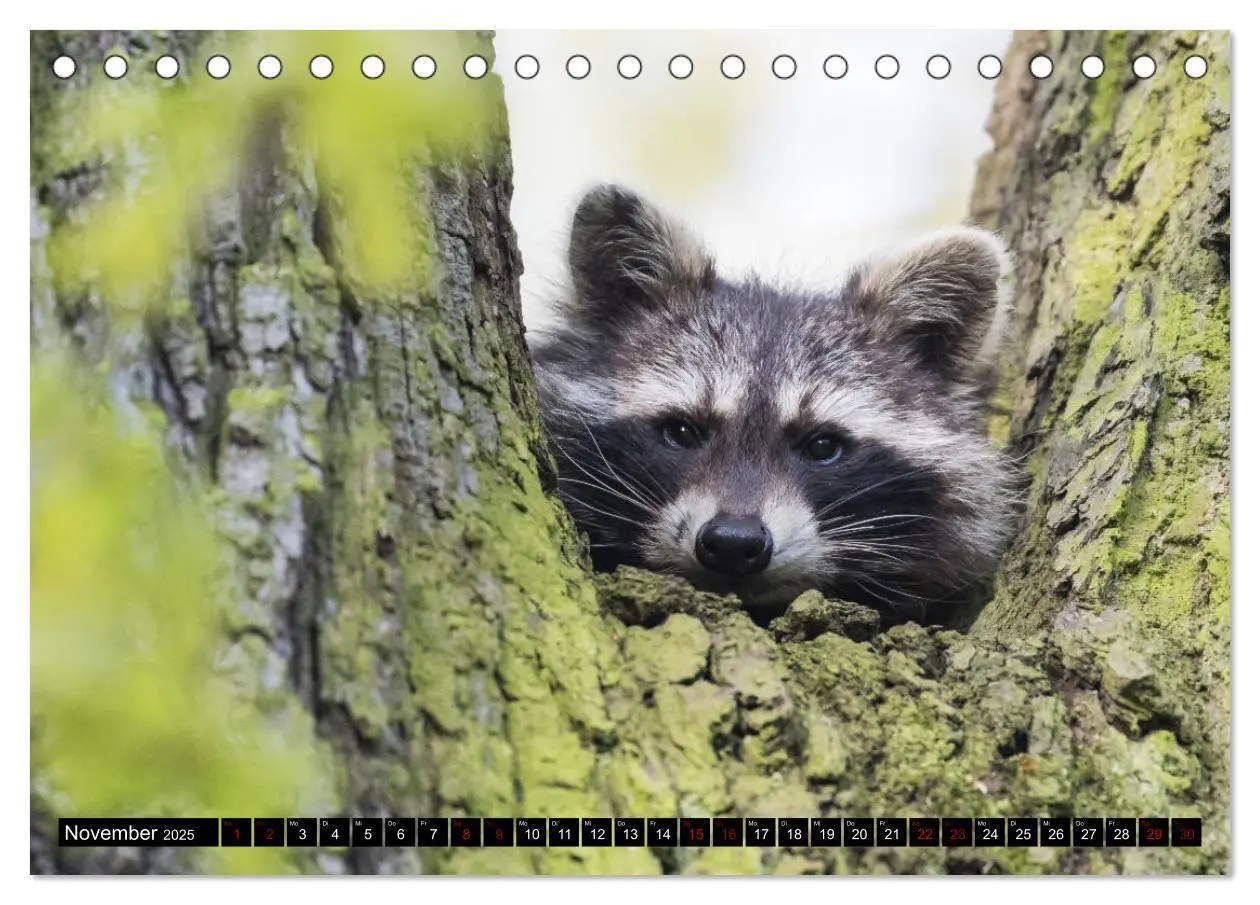Select date 19 in the calendar row
The height and width of the screenshot is (905, 1260).
pos(826,833)
